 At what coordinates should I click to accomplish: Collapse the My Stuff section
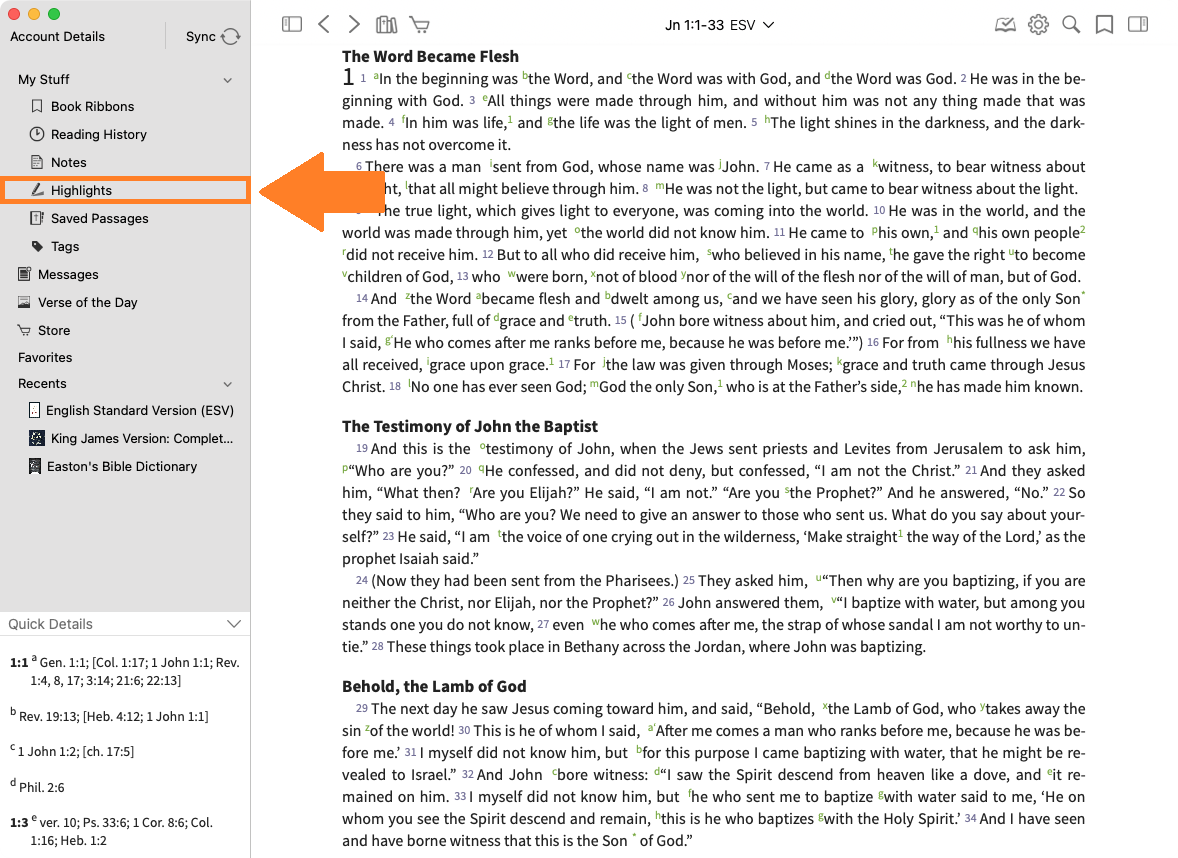click(227, 80)
